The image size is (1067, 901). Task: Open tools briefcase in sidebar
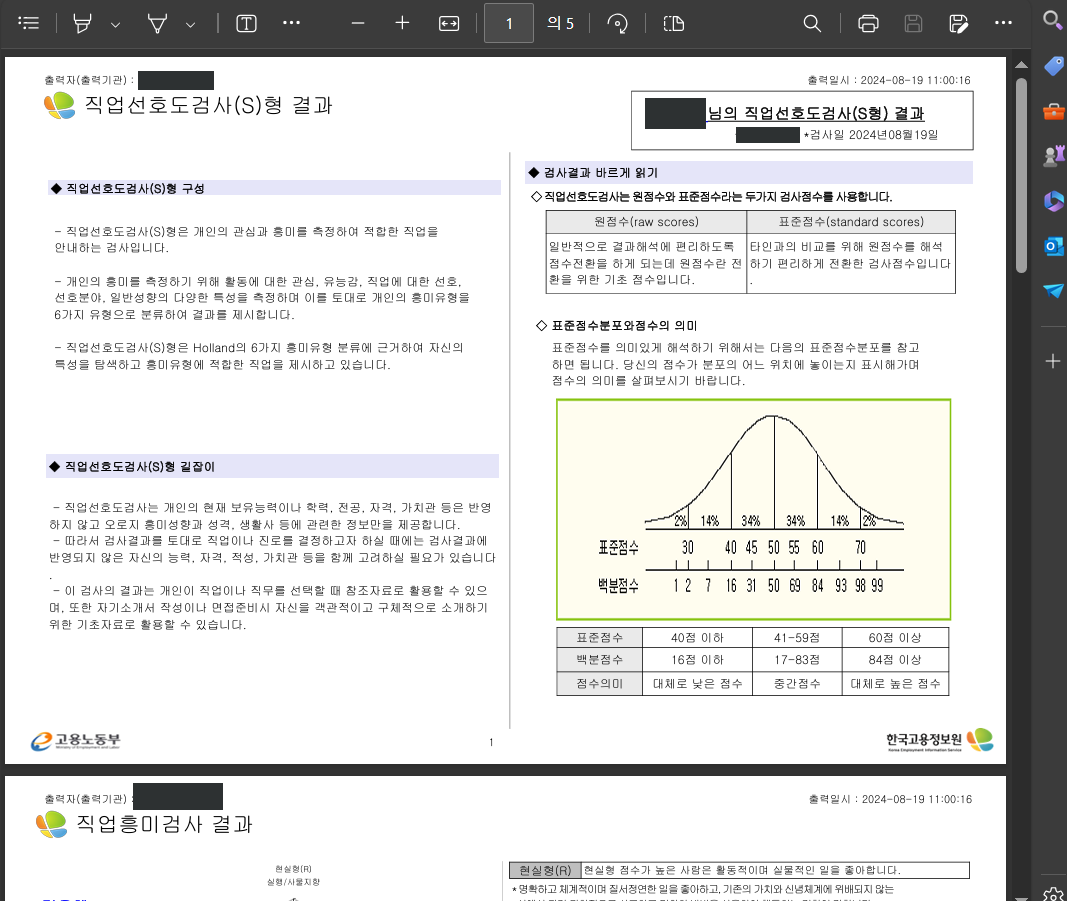click(1053, 111)
